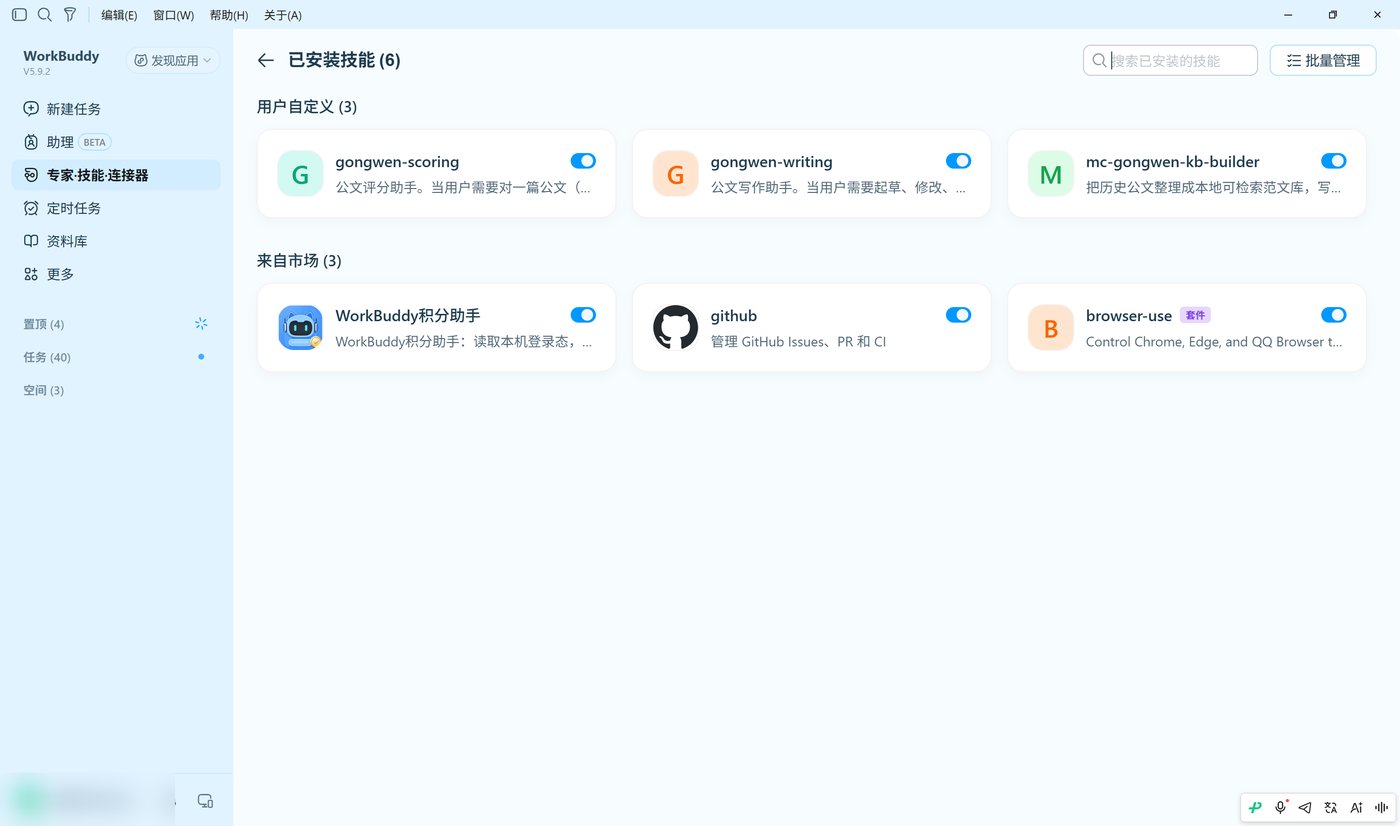Click the AI icon in floating toolbar
Image resolution: width=1400 pixels, height=826 pixels.
[x=1356, y=807]
